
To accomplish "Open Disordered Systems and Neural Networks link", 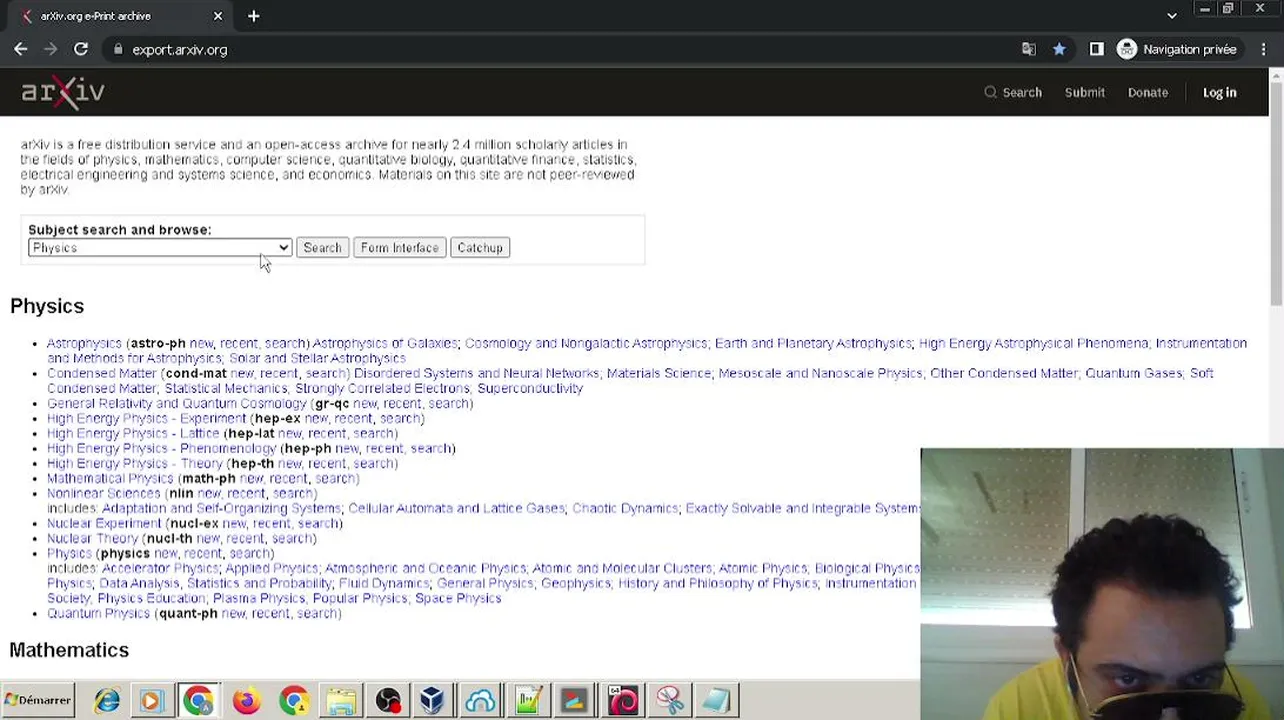I will click(x=477, y=373).
